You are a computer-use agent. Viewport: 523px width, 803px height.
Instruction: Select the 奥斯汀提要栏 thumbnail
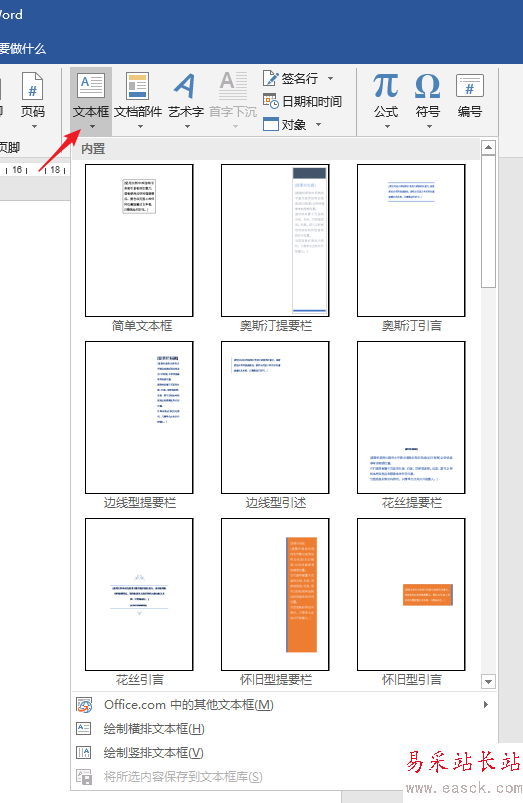[x=275, y=241]
